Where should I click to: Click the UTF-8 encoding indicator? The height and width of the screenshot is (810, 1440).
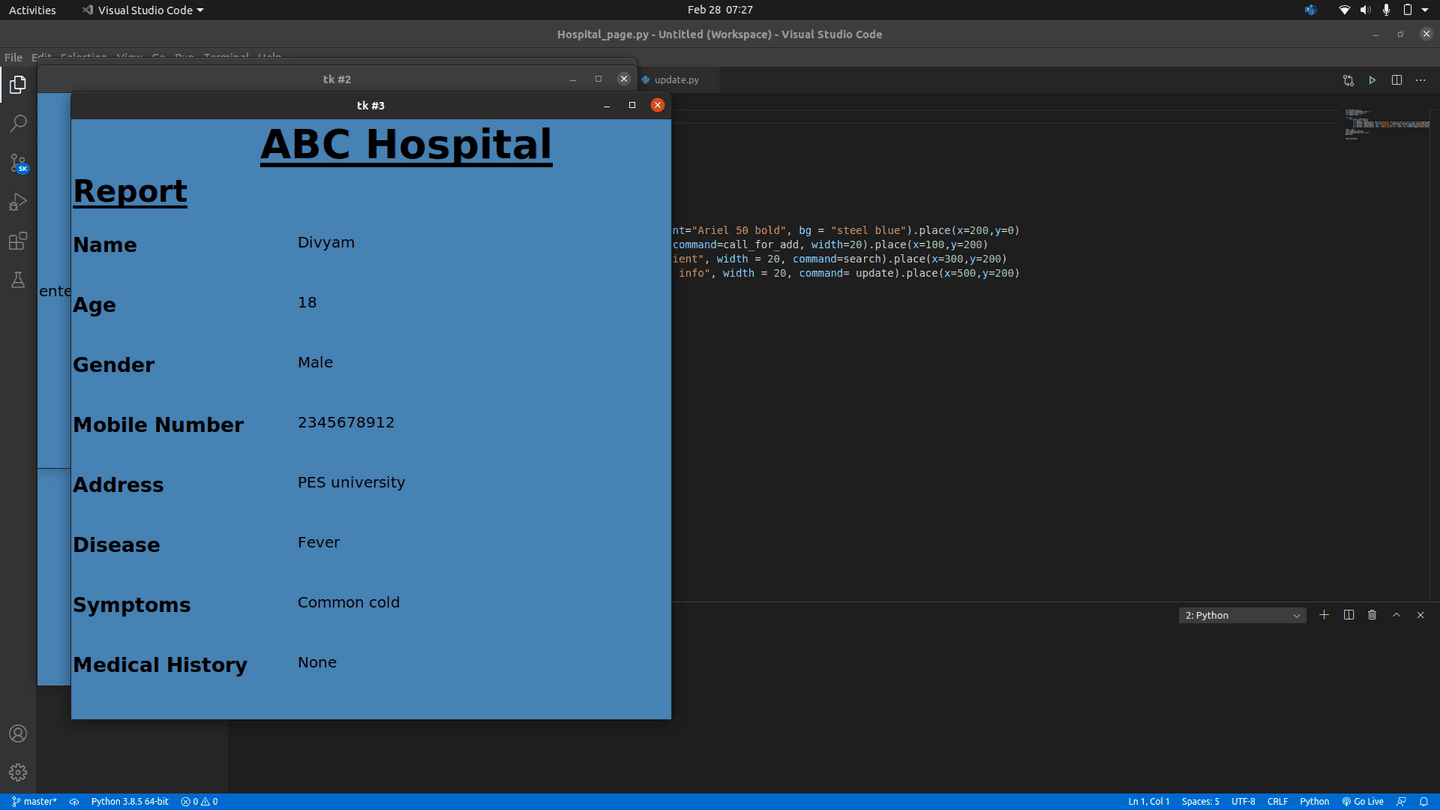[x=1243, y=802]
